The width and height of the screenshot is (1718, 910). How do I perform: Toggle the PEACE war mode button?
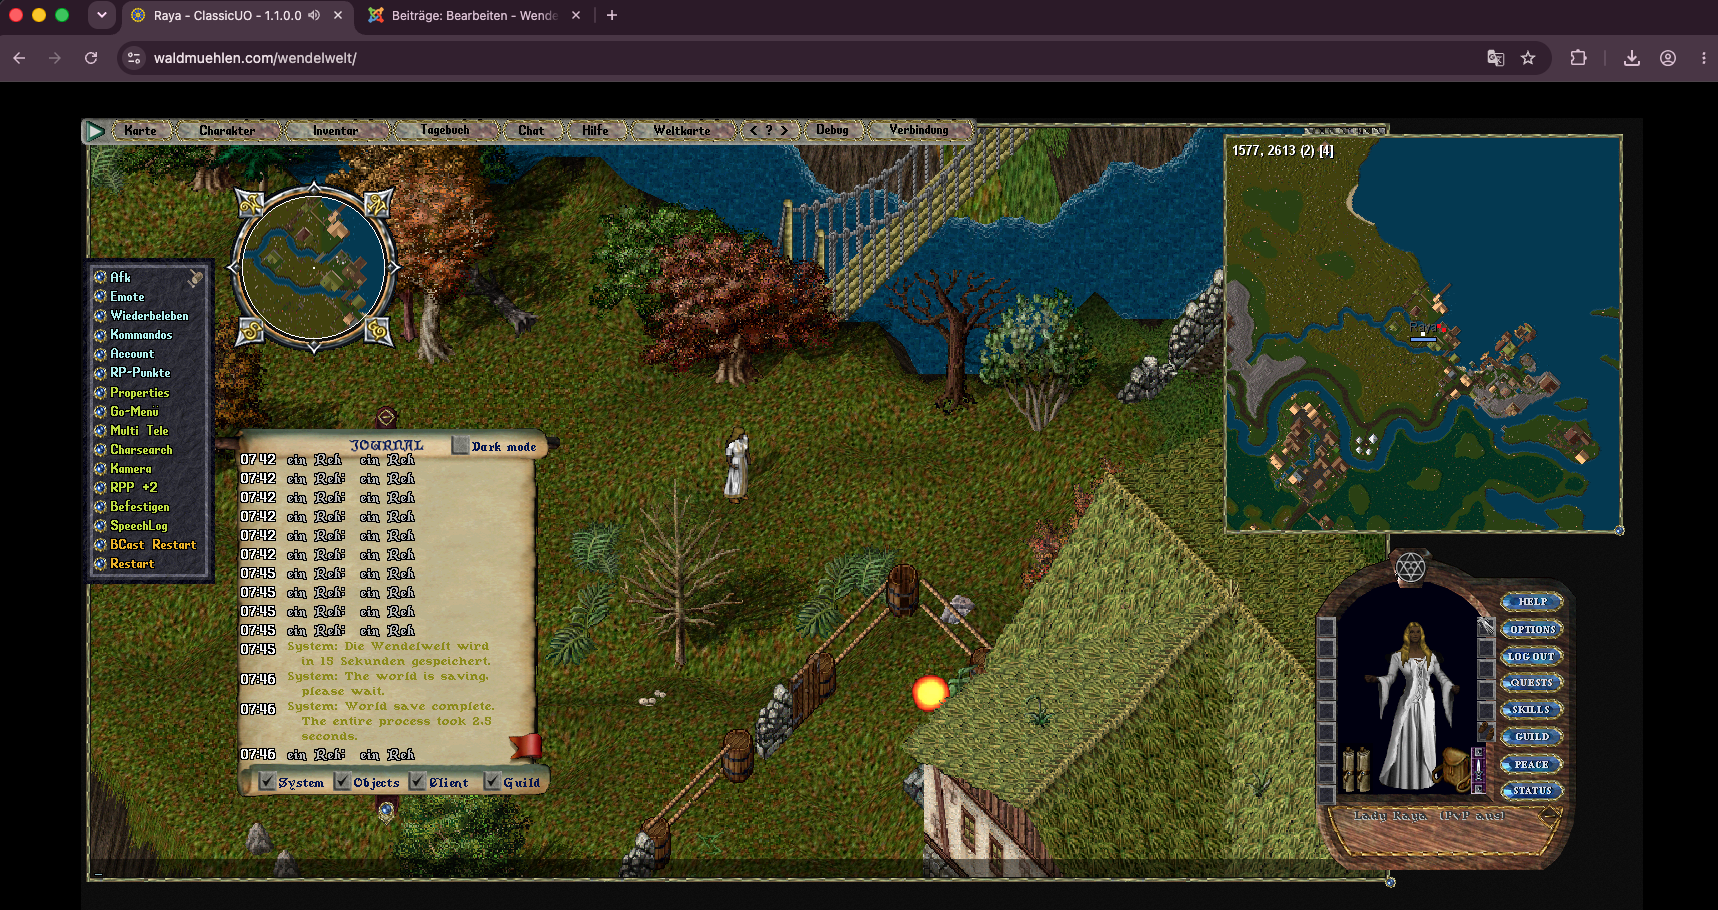coord(1532,764)
